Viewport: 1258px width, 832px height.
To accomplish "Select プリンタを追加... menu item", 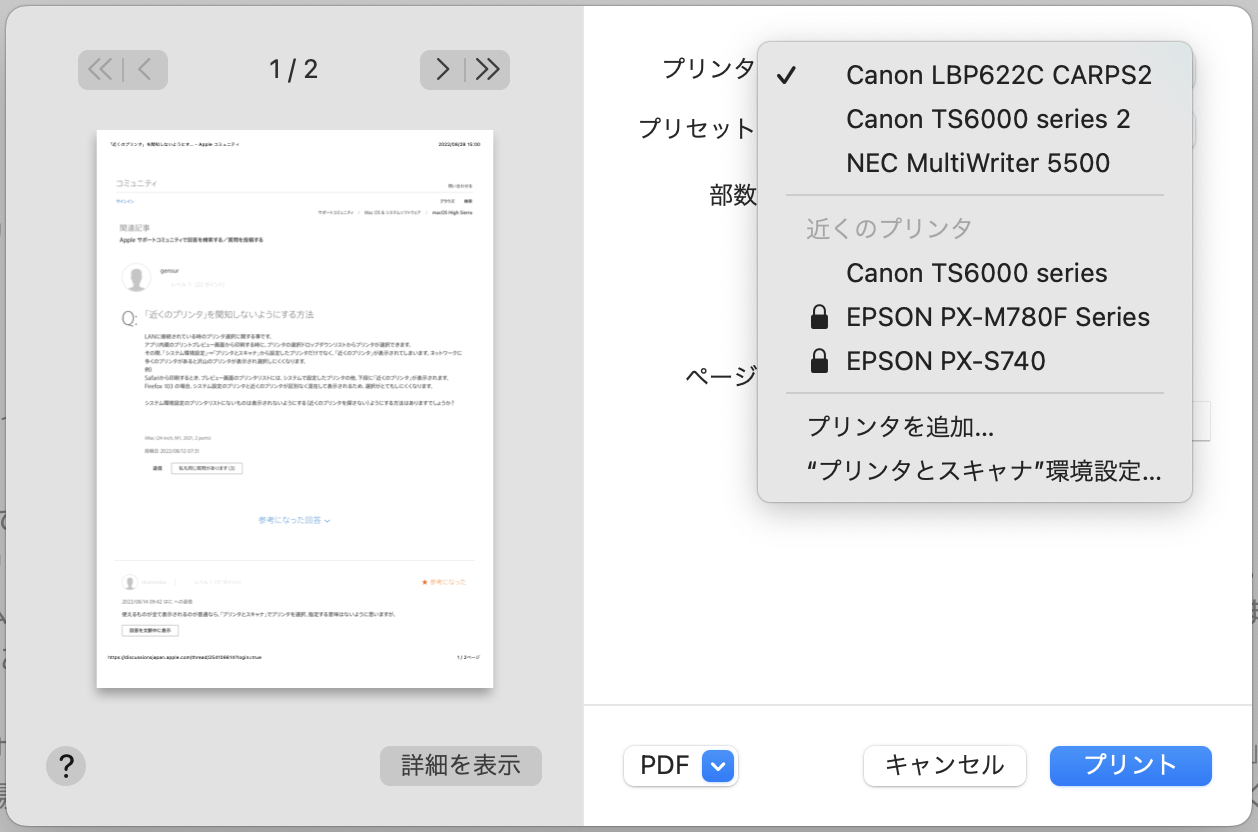I will click(975, 427).
